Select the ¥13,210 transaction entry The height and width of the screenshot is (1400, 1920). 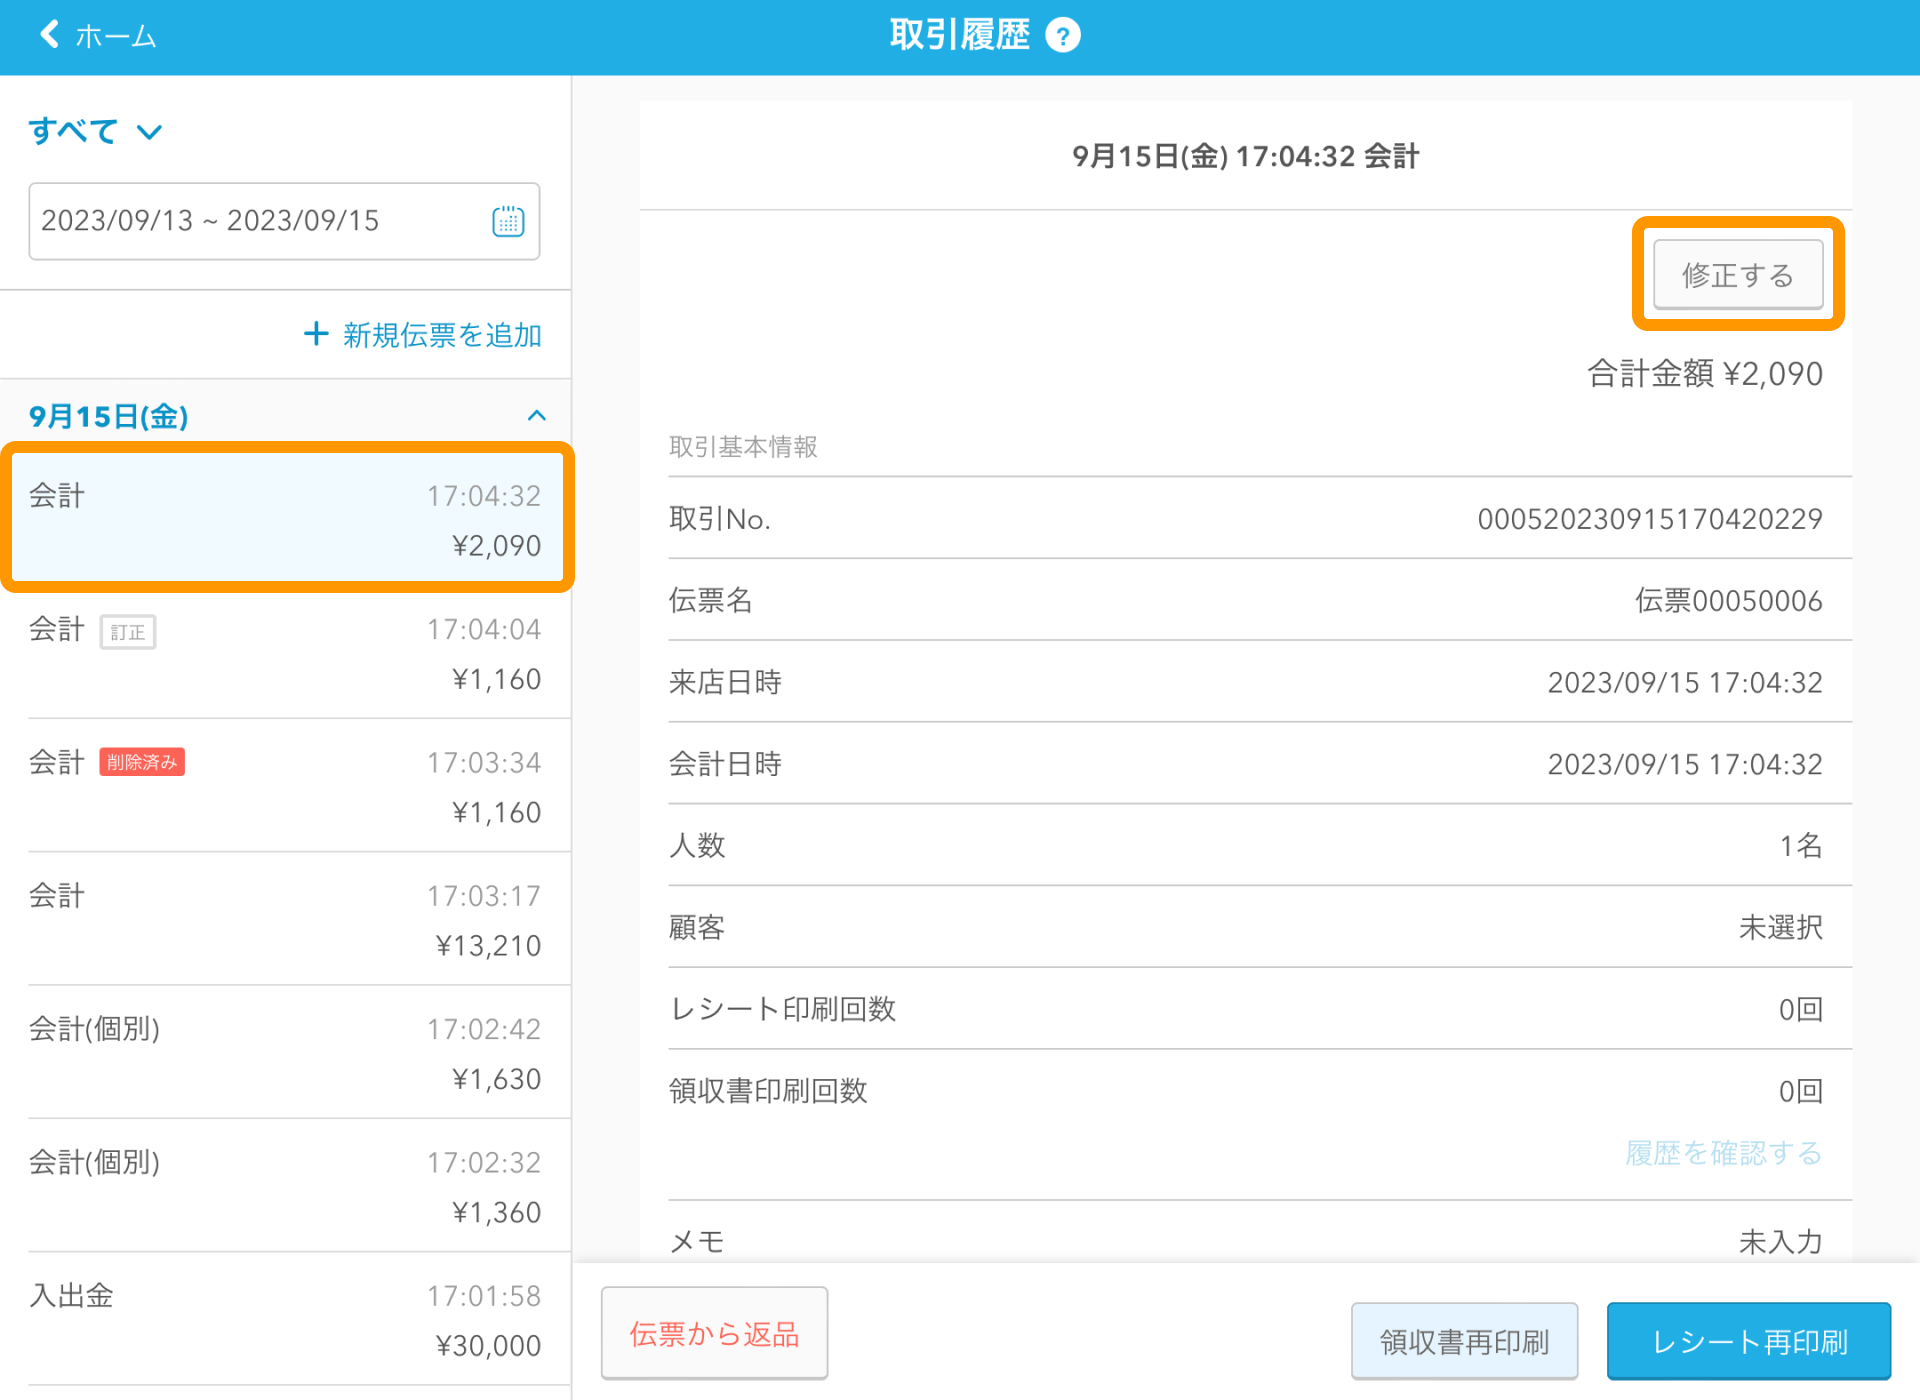click(286, 920)
